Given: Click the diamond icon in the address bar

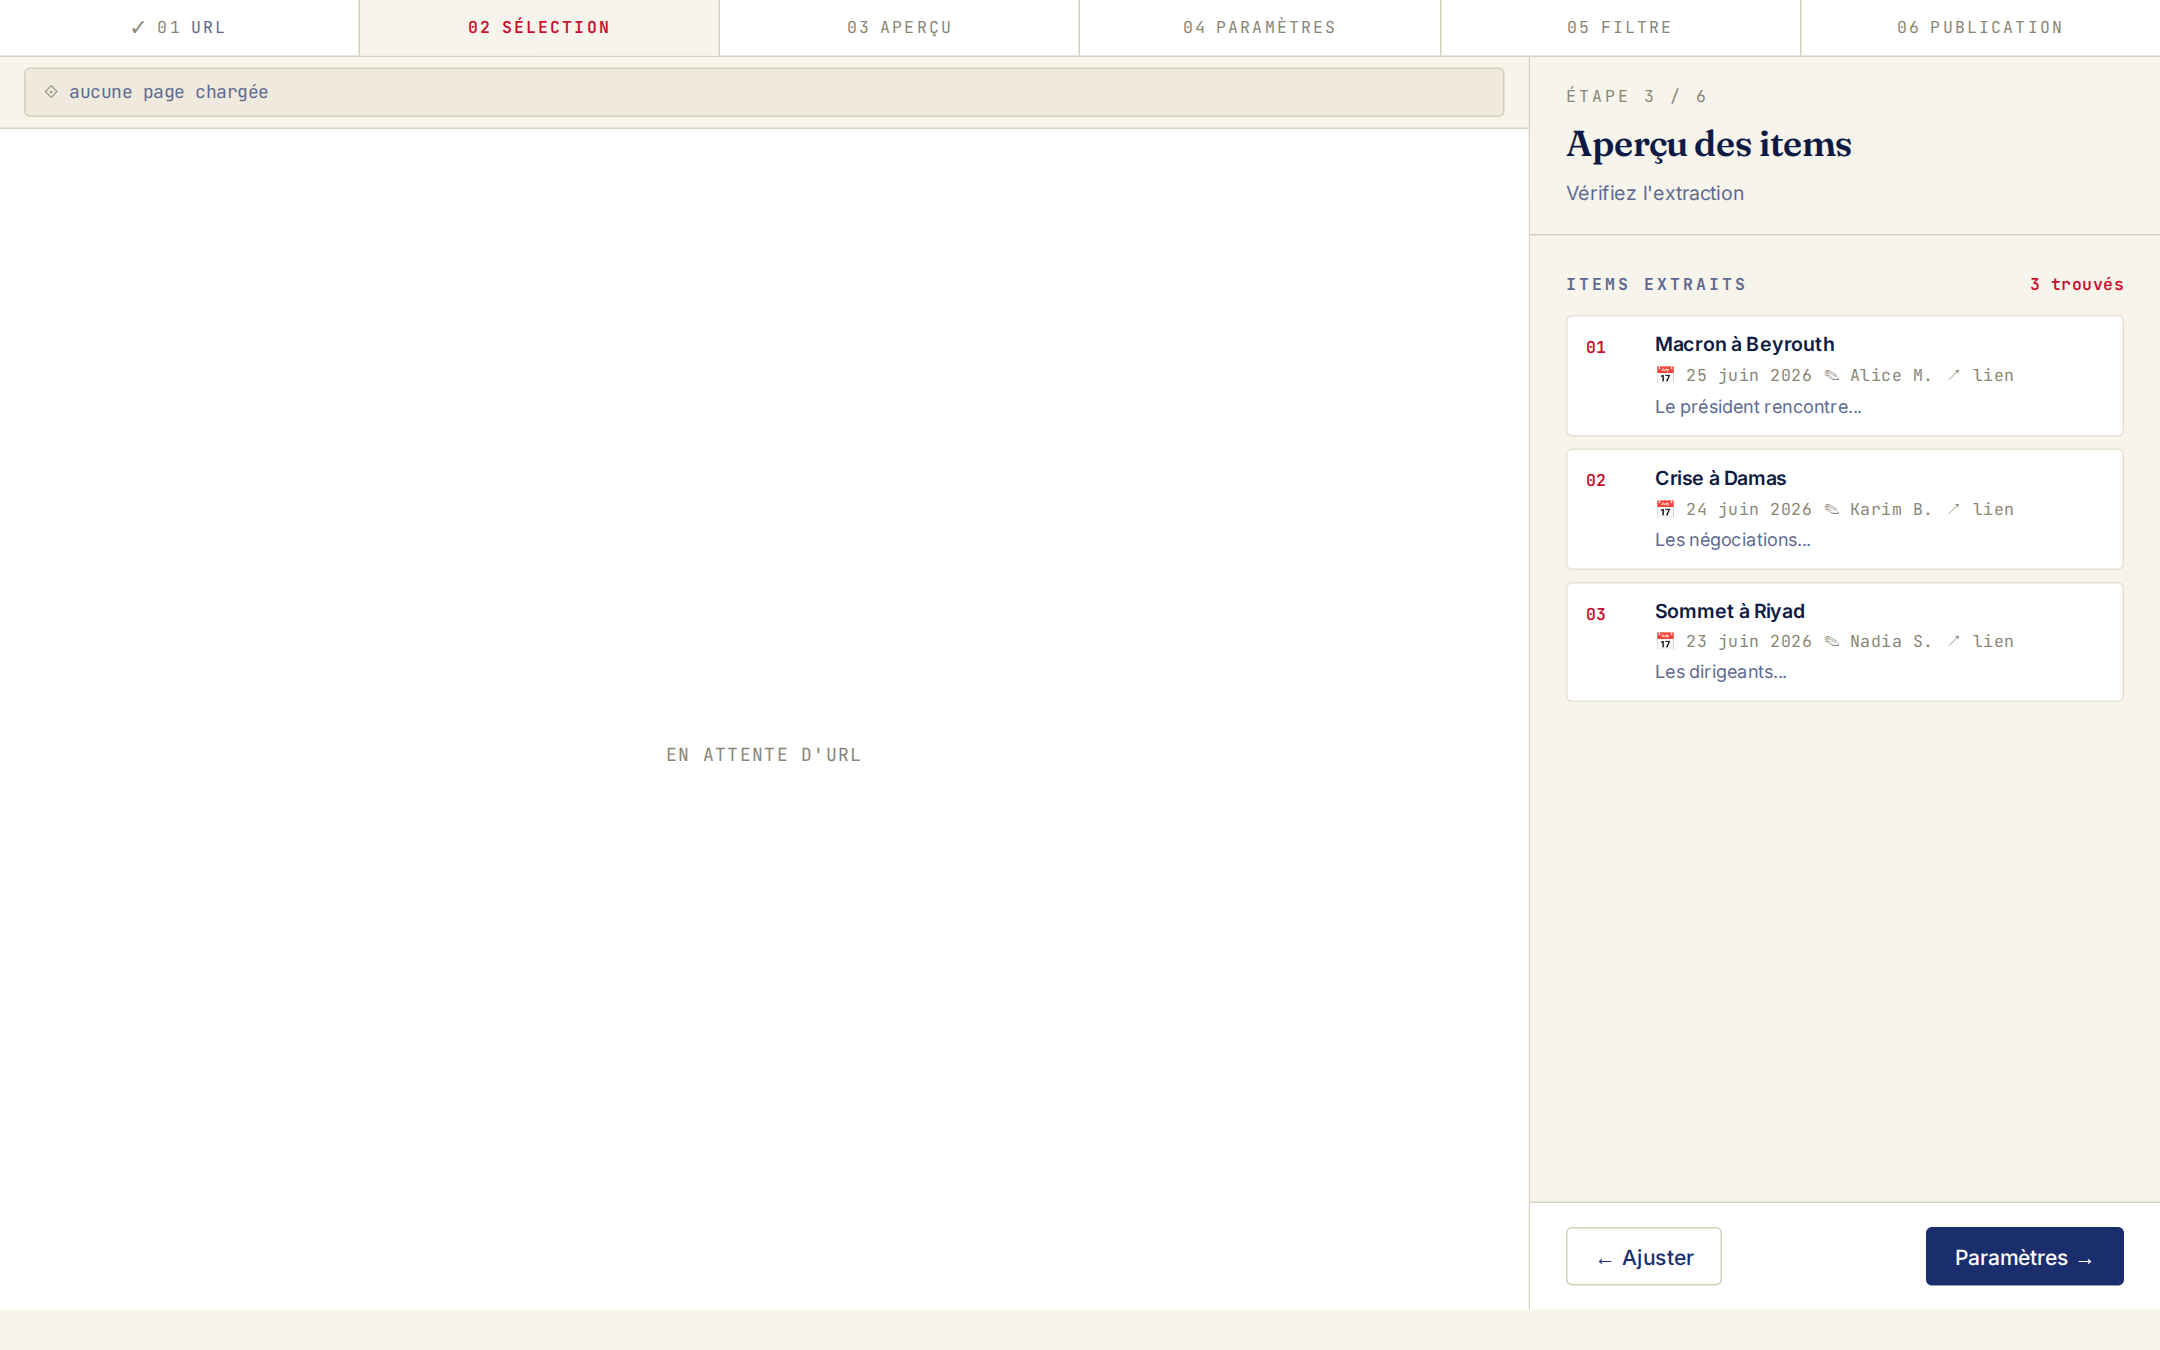Looking at the screenshot, I should 51,92.
